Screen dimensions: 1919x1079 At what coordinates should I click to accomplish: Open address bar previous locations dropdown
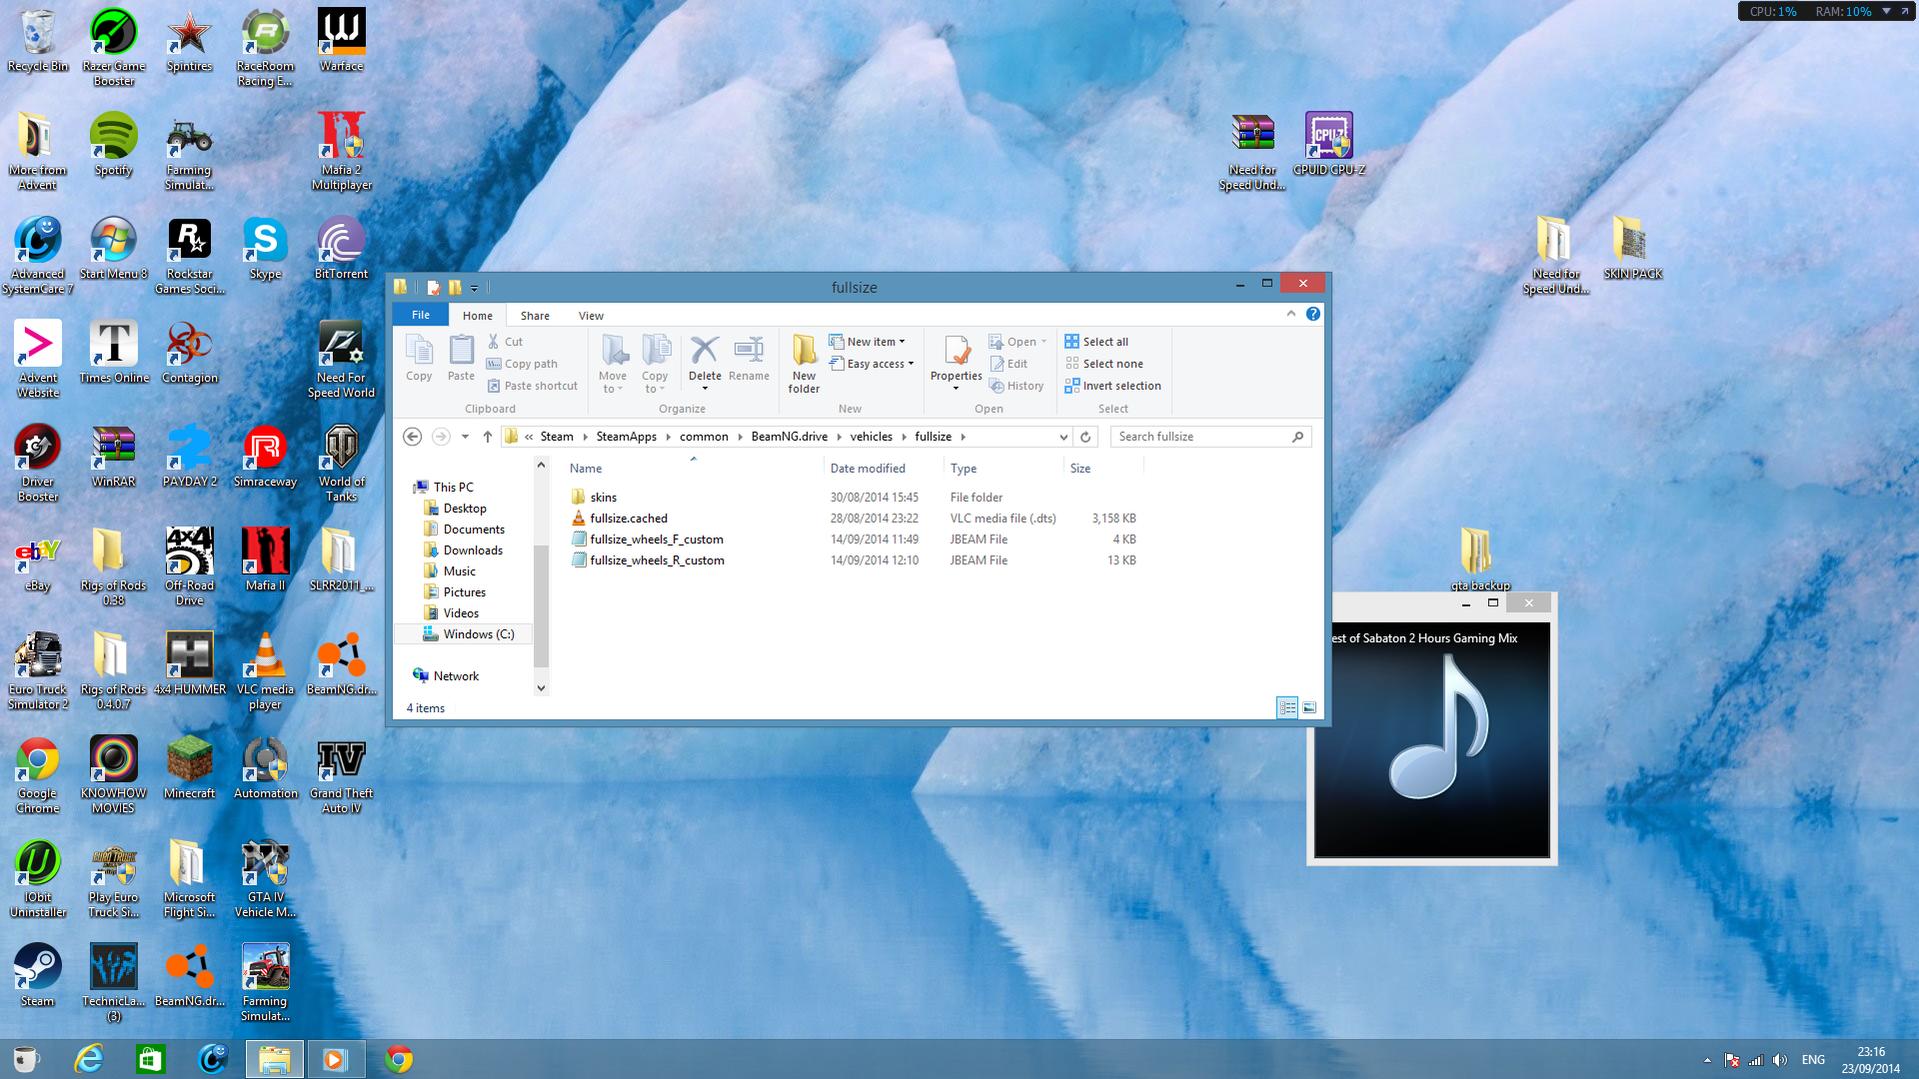pos(1063,437)
